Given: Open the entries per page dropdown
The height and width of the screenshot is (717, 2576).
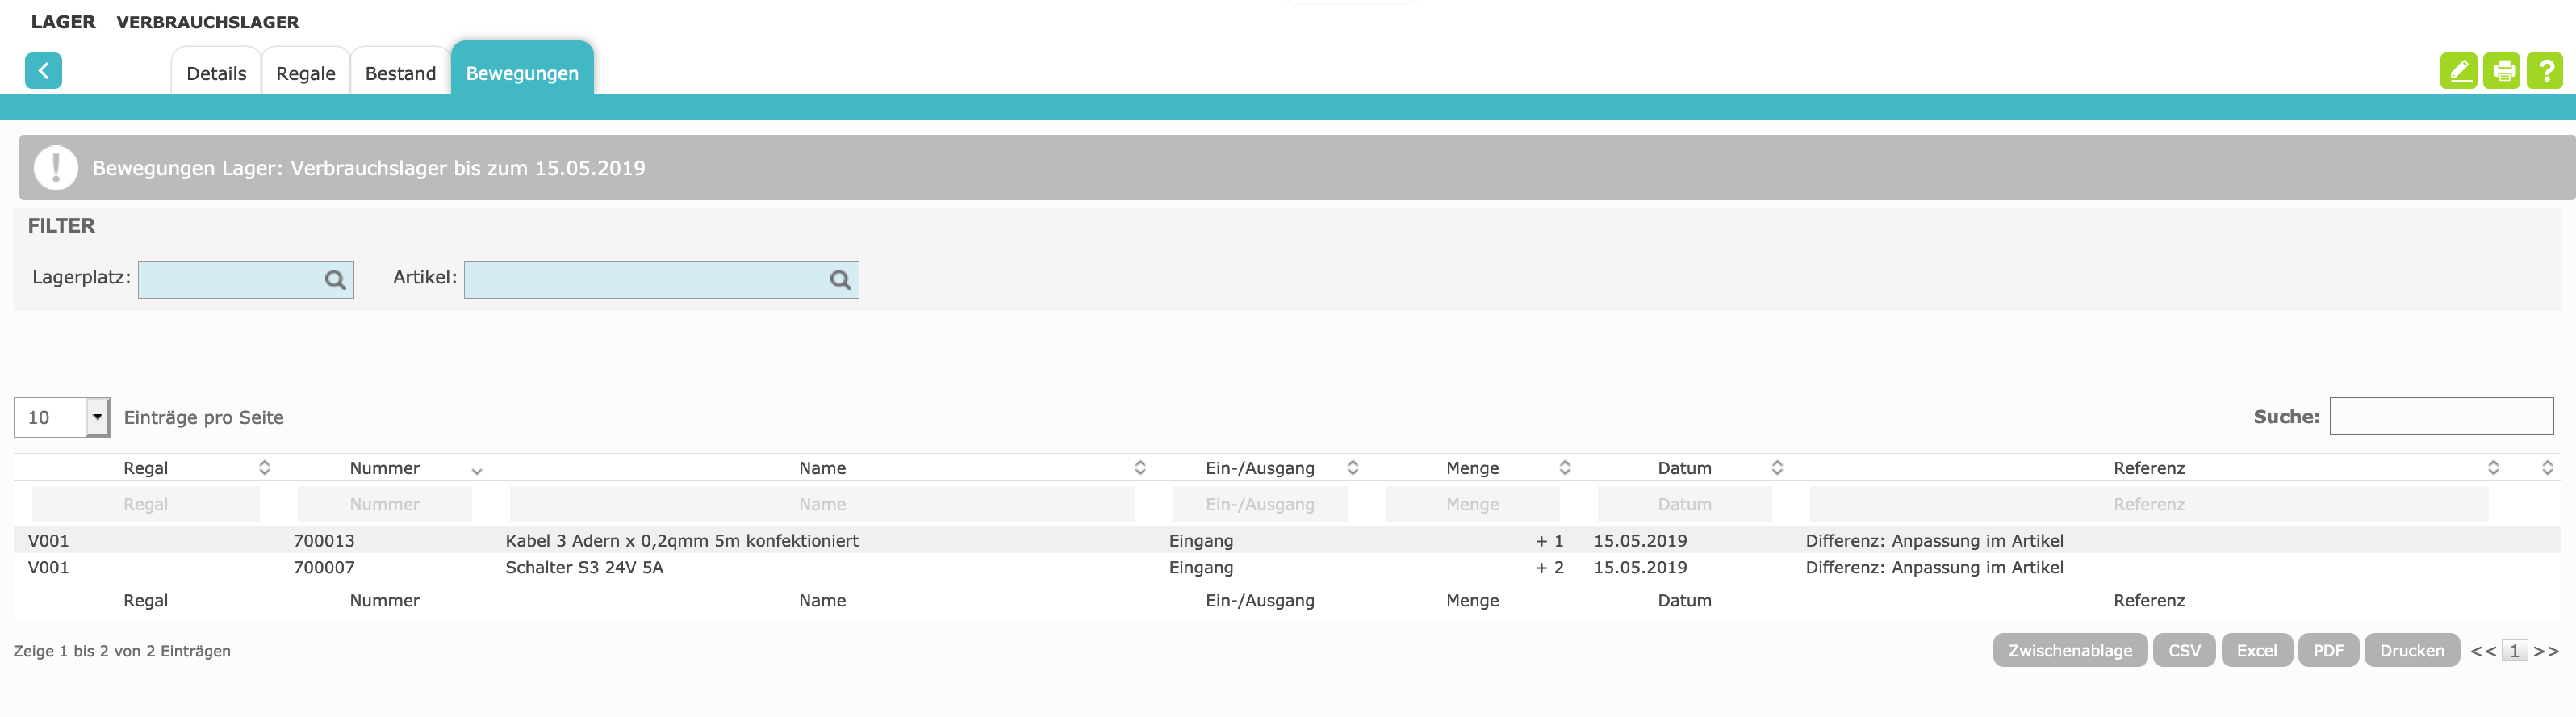Looking at the screenshot, I should [97, 417].
